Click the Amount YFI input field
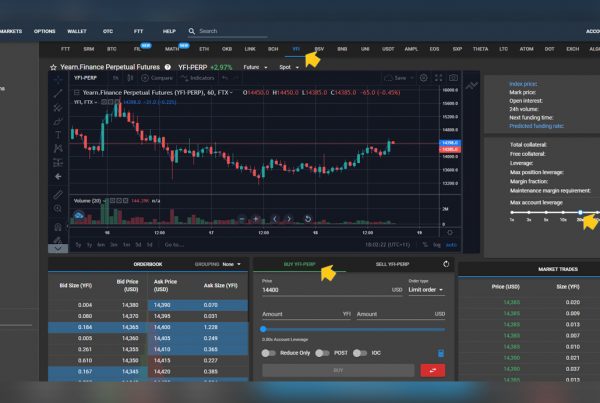600x403 pixels. coord(307,314)
